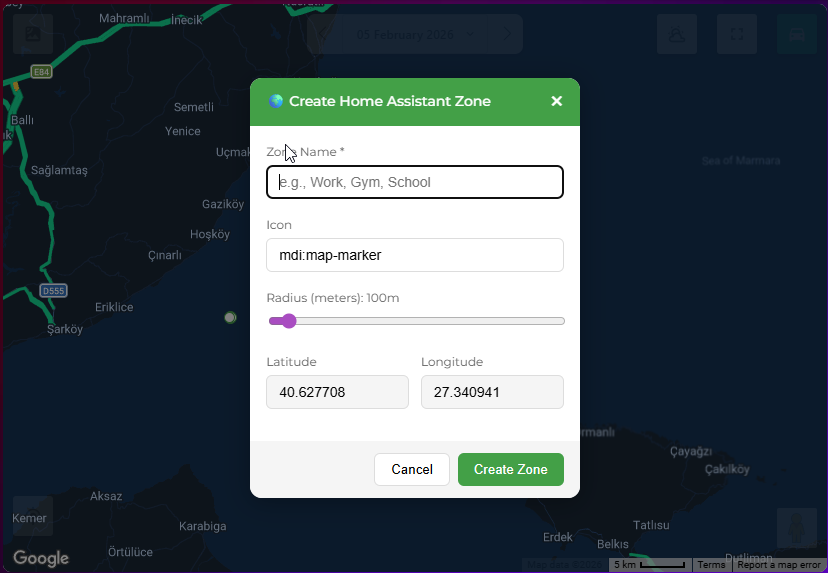Click the D555 road shield on map
The height and width of the screenshot is (573, 828).
click(x=53, y=290)
